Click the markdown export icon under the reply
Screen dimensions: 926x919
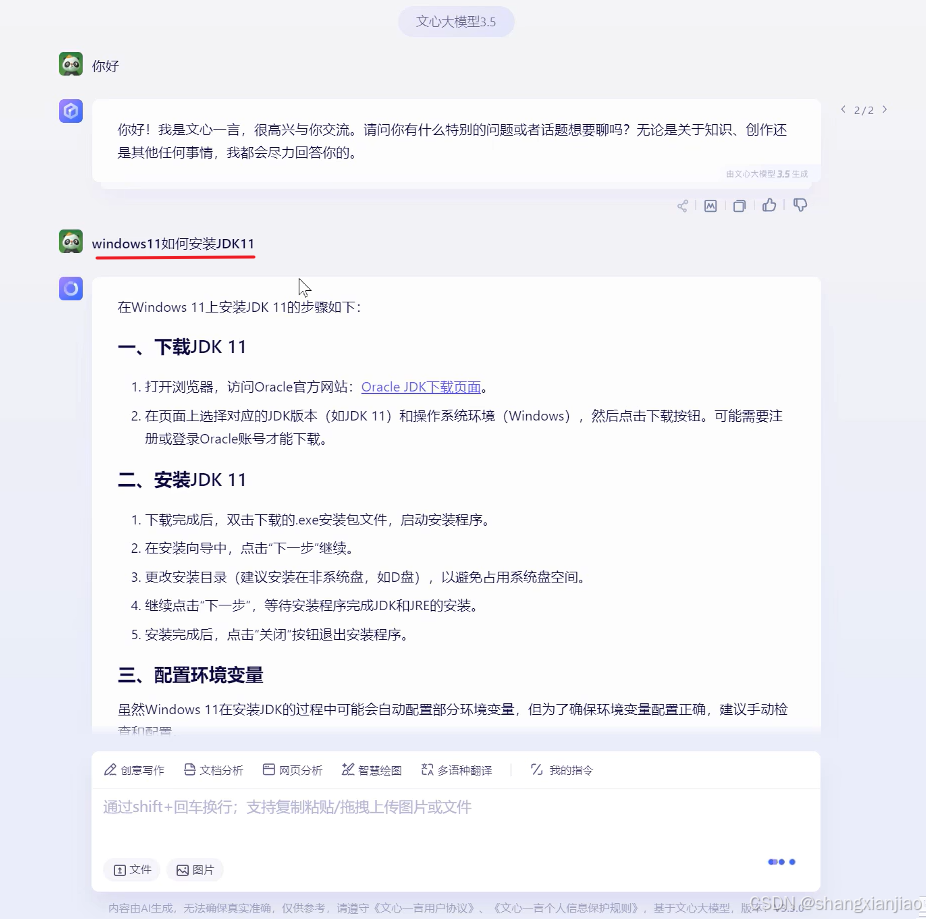click(710, 206)
